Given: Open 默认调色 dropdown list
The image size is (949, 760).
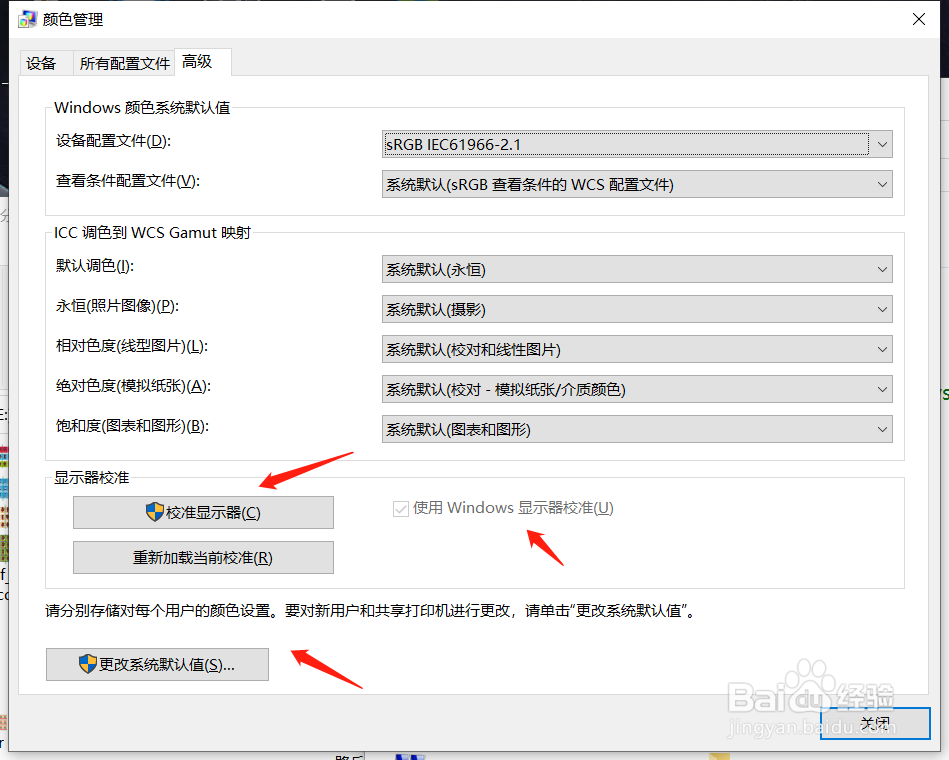Looking at the screenshot, I should (x=637, y=269).
